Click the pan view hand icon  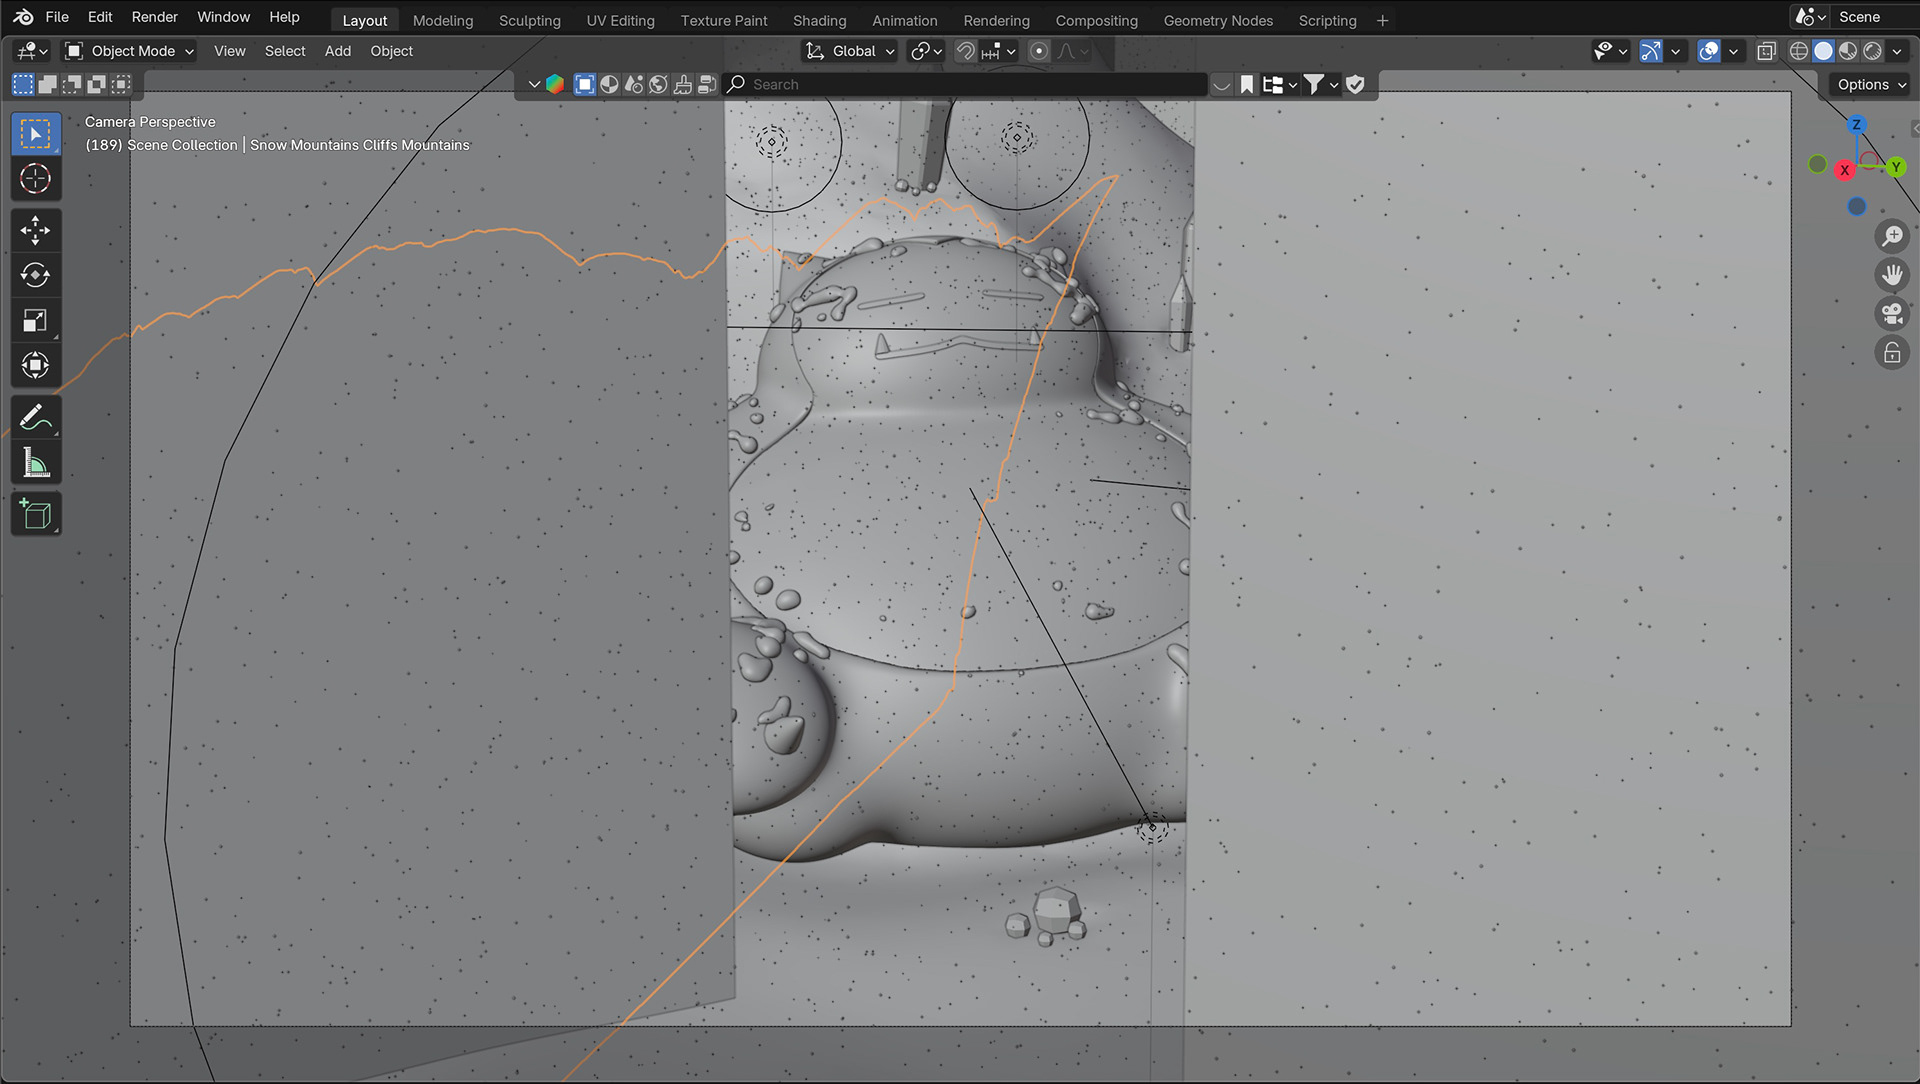coord(1891,275)
